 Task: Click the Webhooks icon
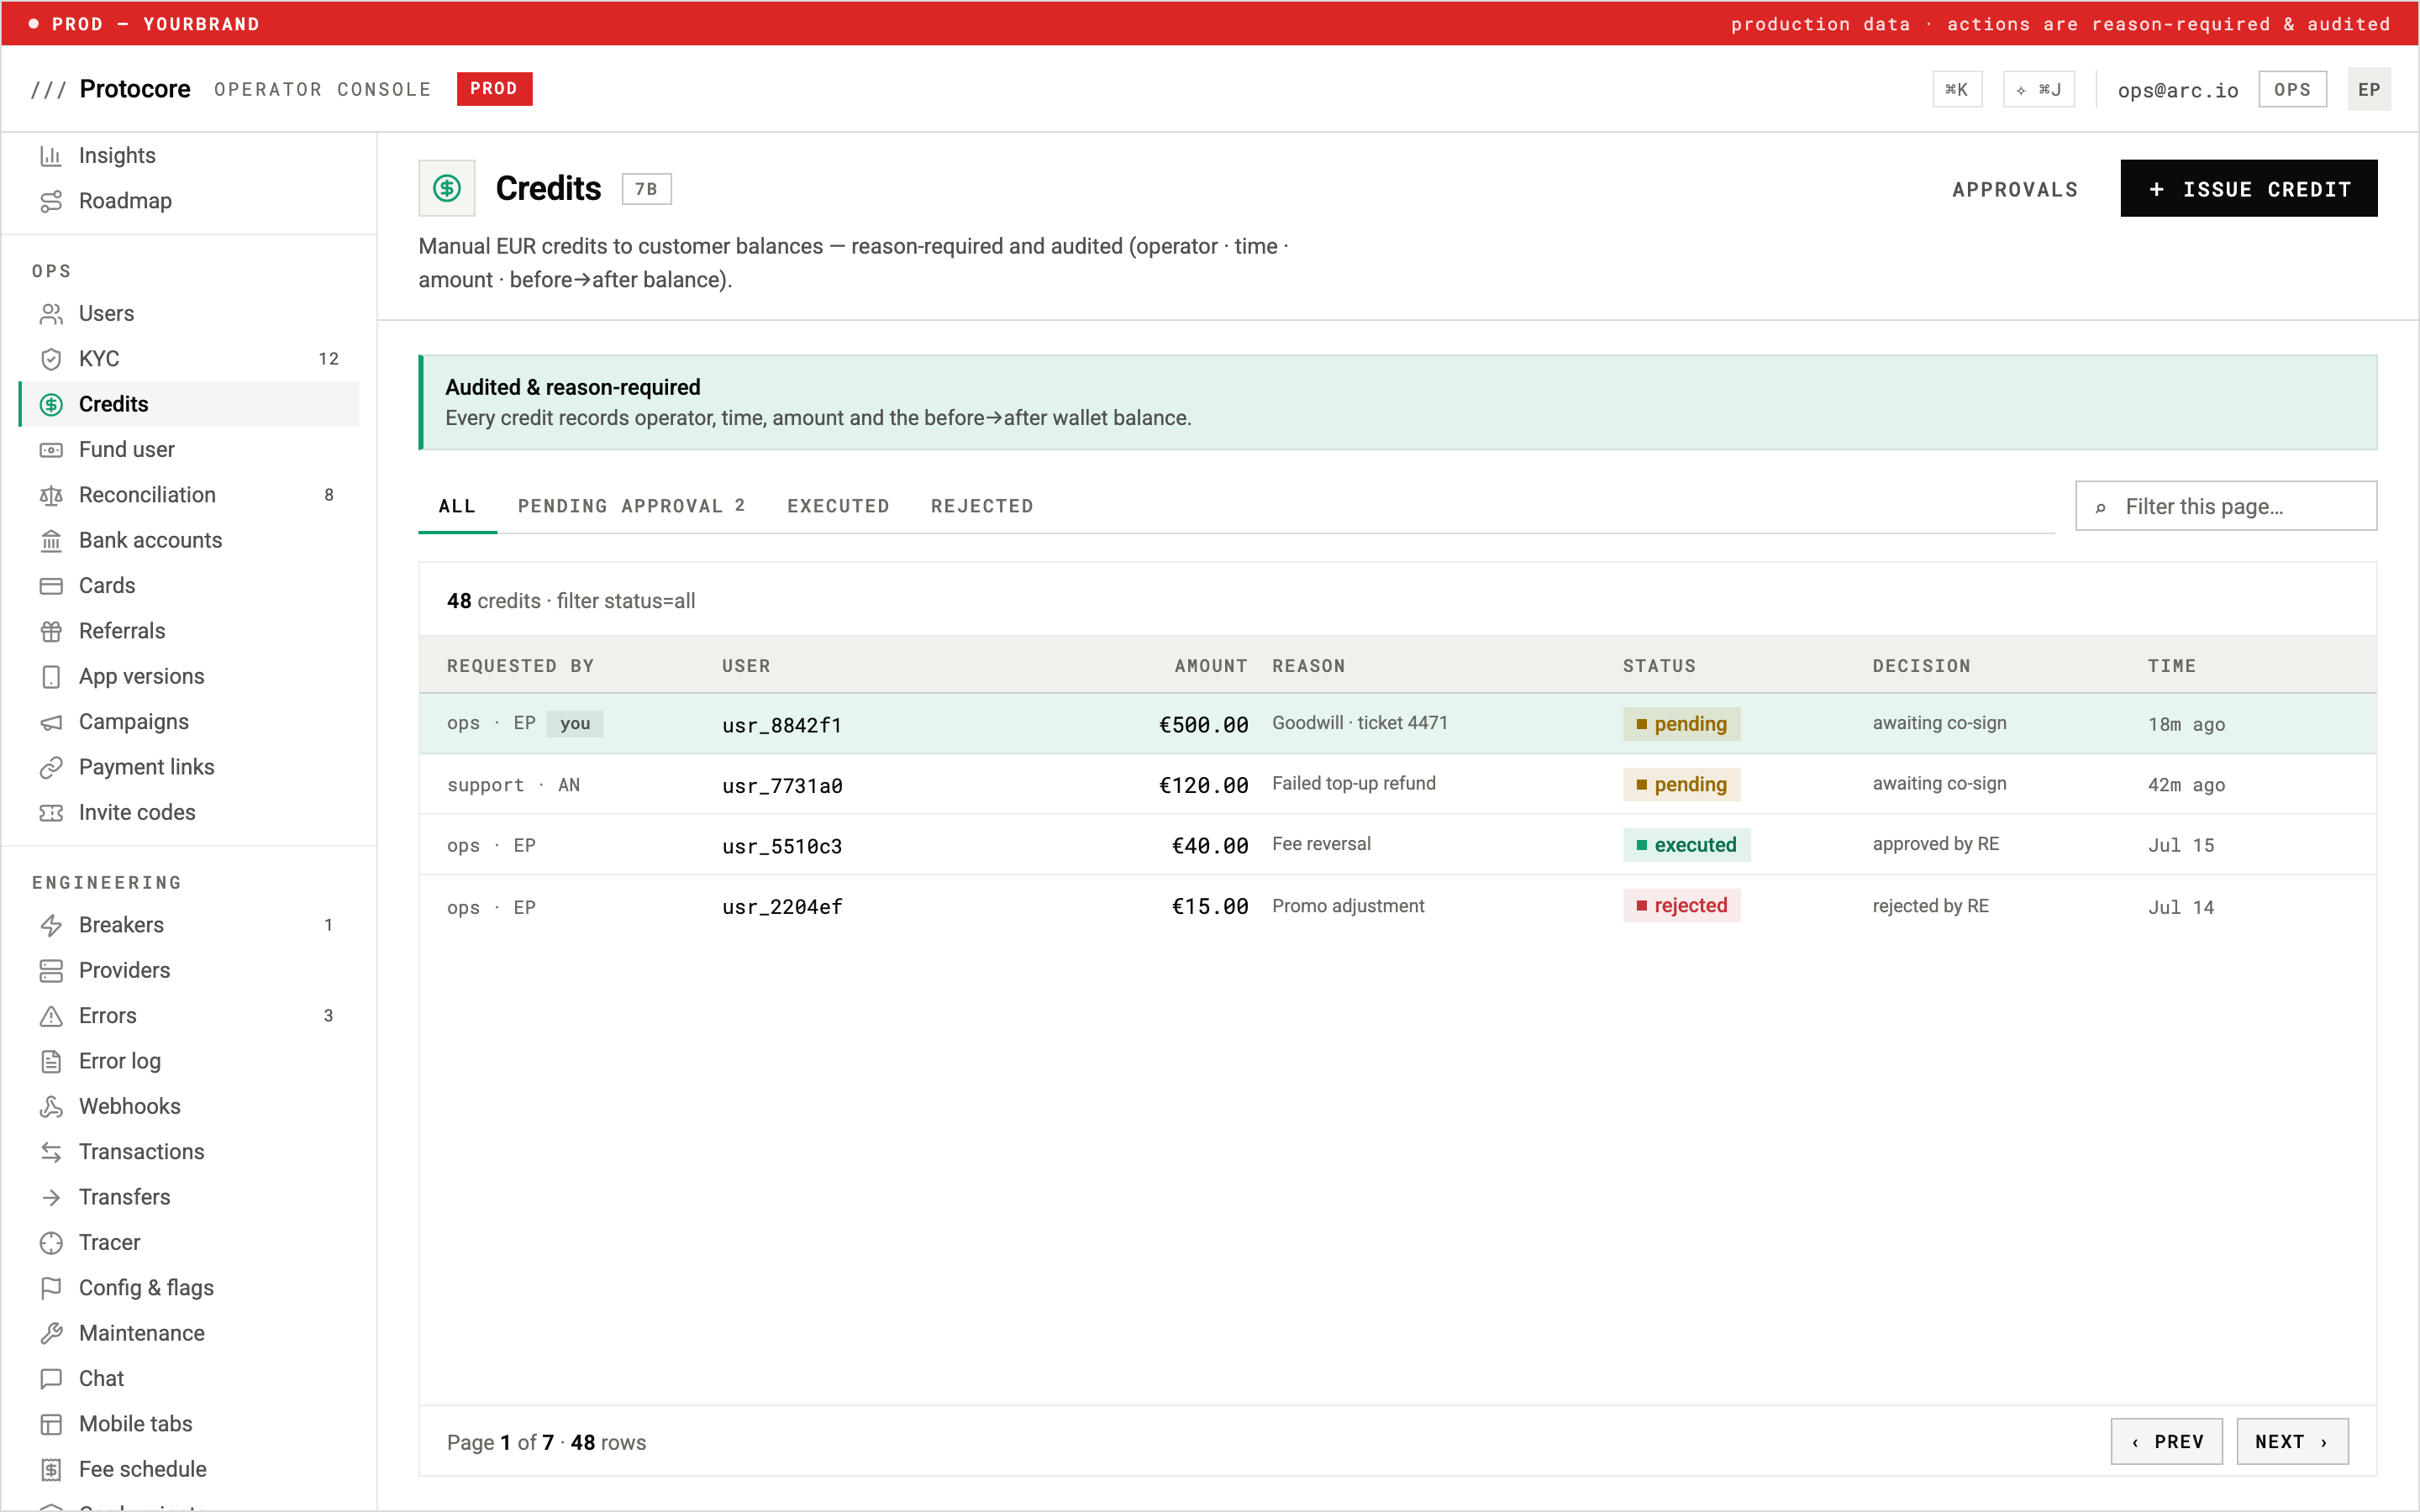(51, 1106)
